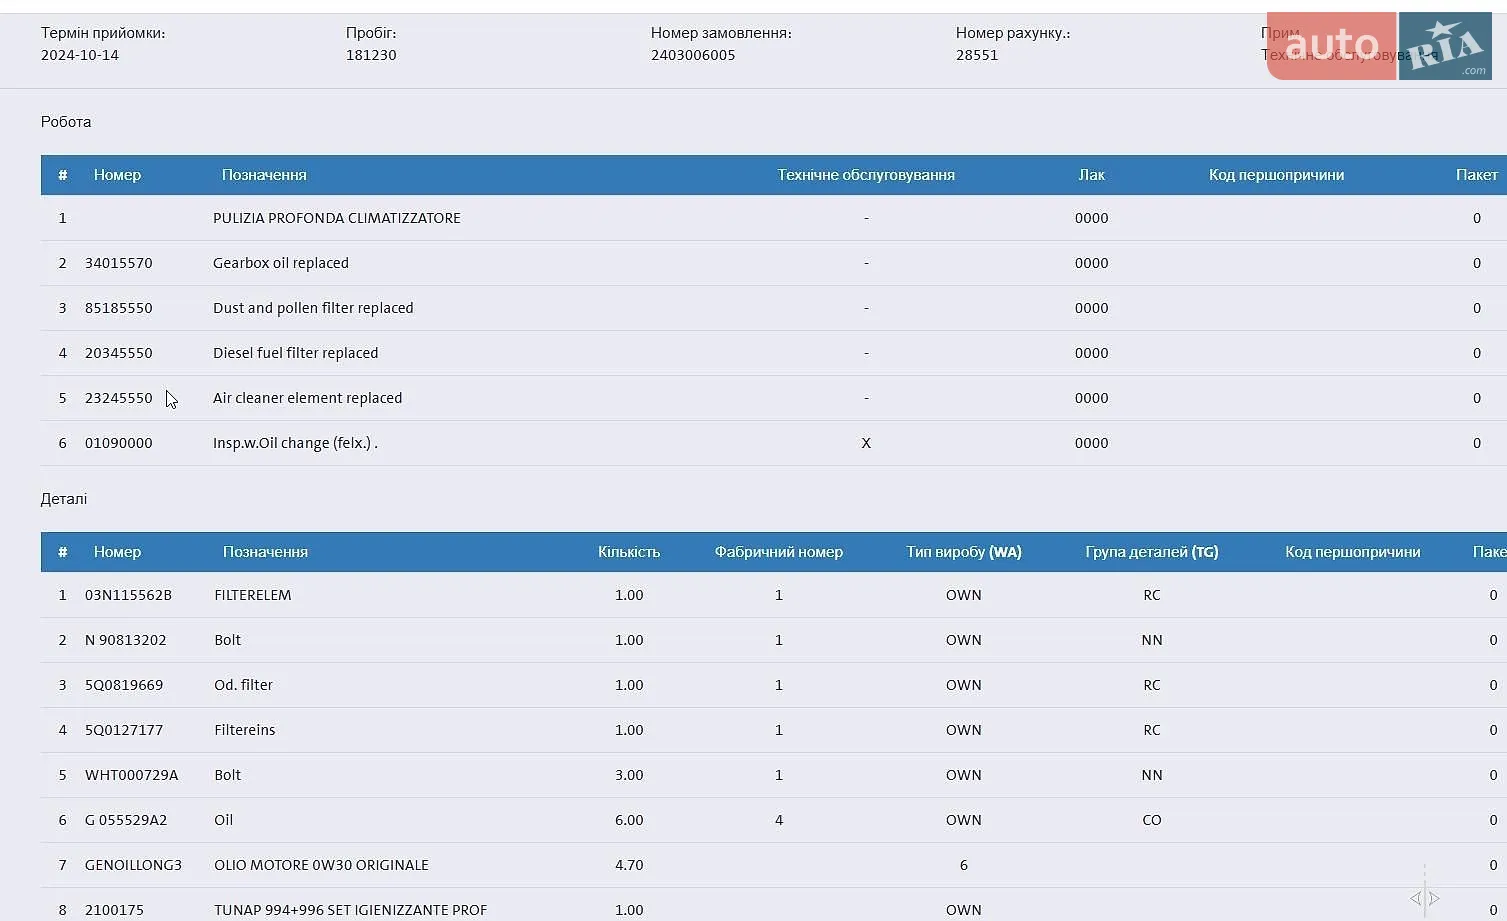This screenshot has height=921, width=1507.
Task: Click the 'Робота' section heading
Action: point(66,122)
